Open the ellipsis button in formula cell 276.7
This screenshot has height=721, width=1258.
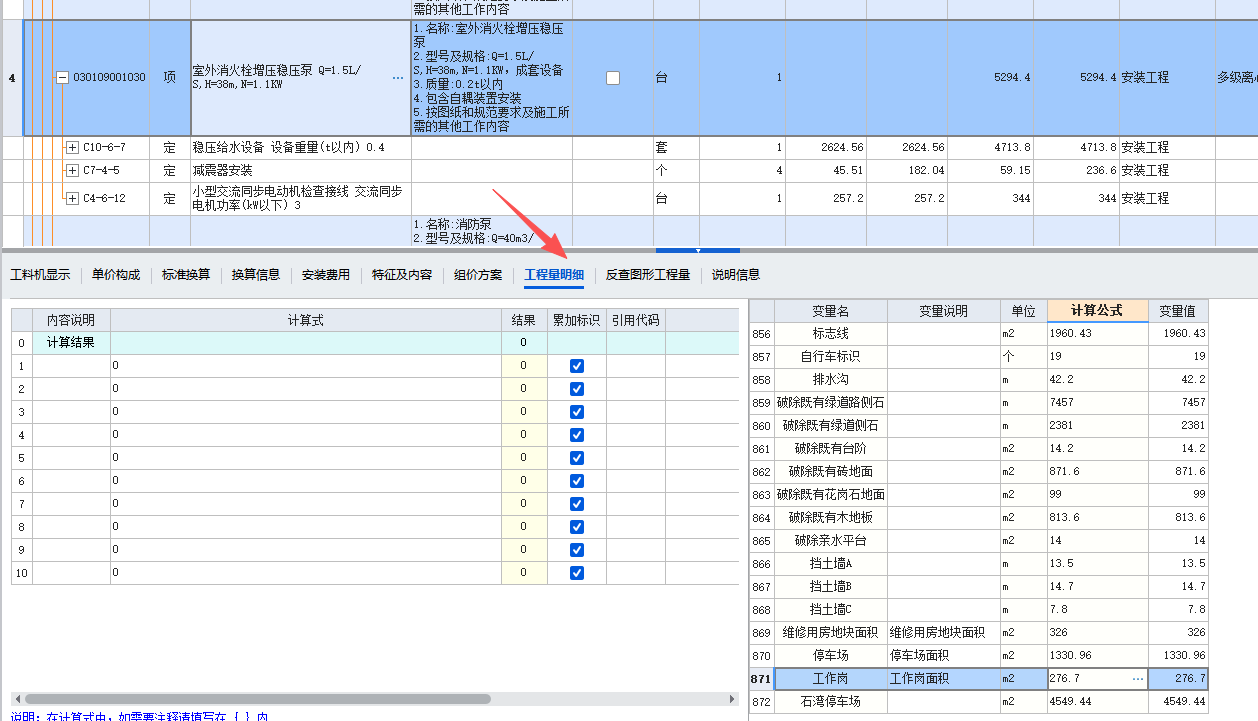pos(1137,679)
